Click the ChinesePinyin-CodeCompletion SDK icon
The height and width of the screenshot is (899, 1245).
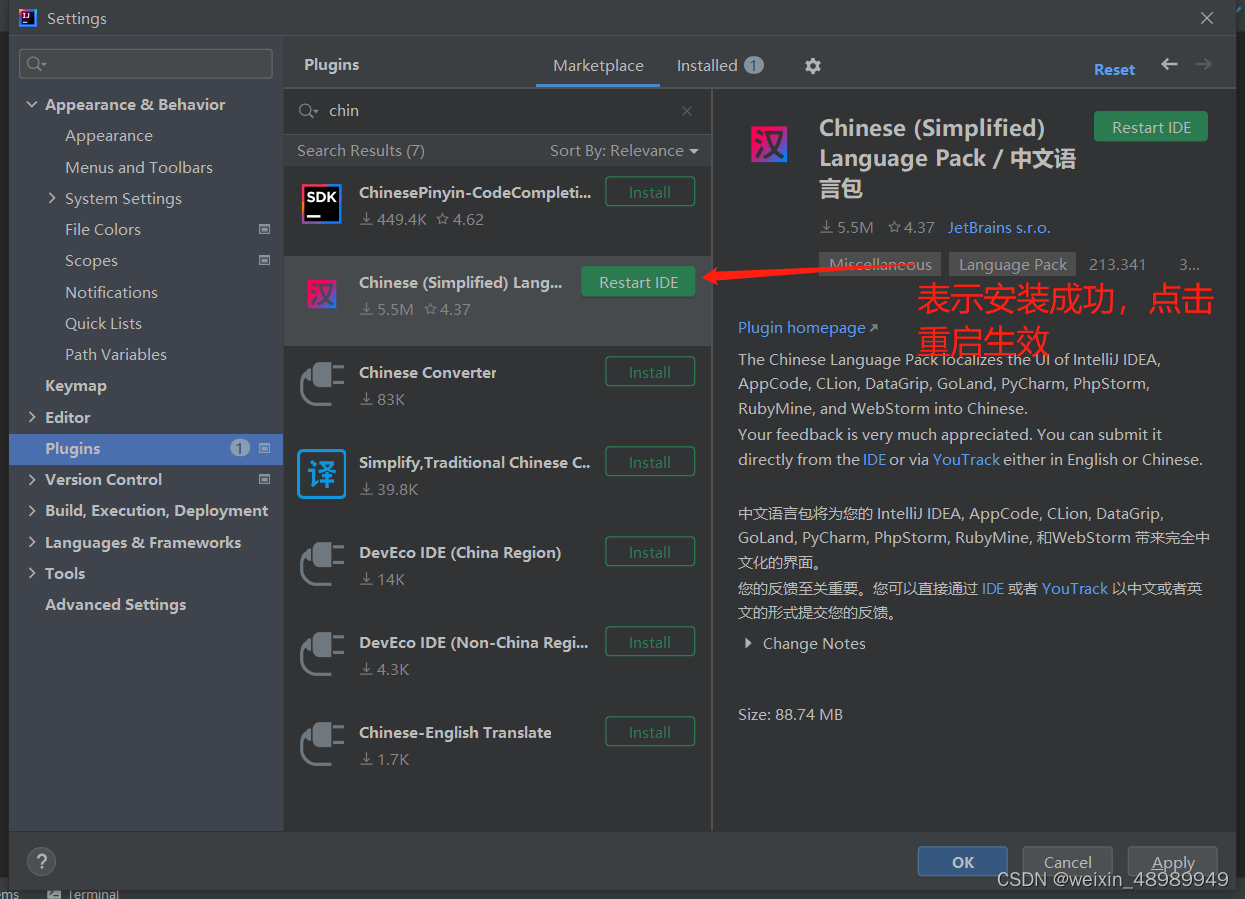coord(322,203)
